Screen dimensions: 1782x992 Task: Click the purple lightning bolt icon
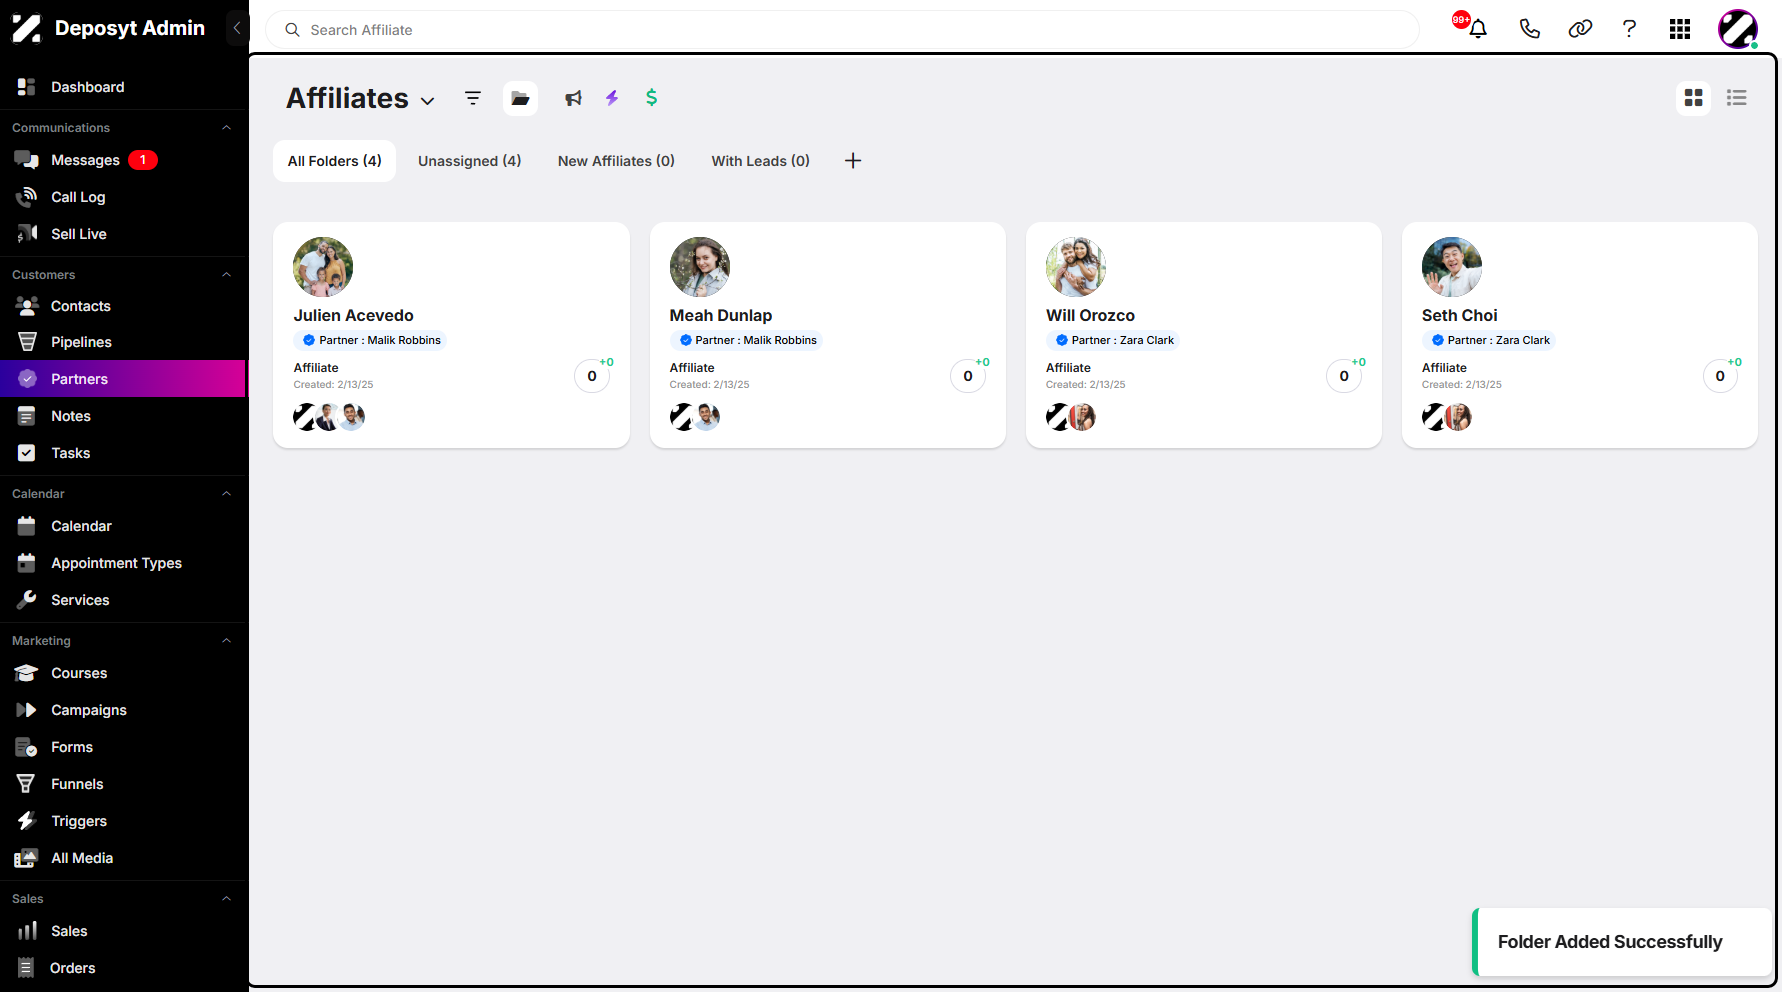pyautogui.click(x=612, y=98)
